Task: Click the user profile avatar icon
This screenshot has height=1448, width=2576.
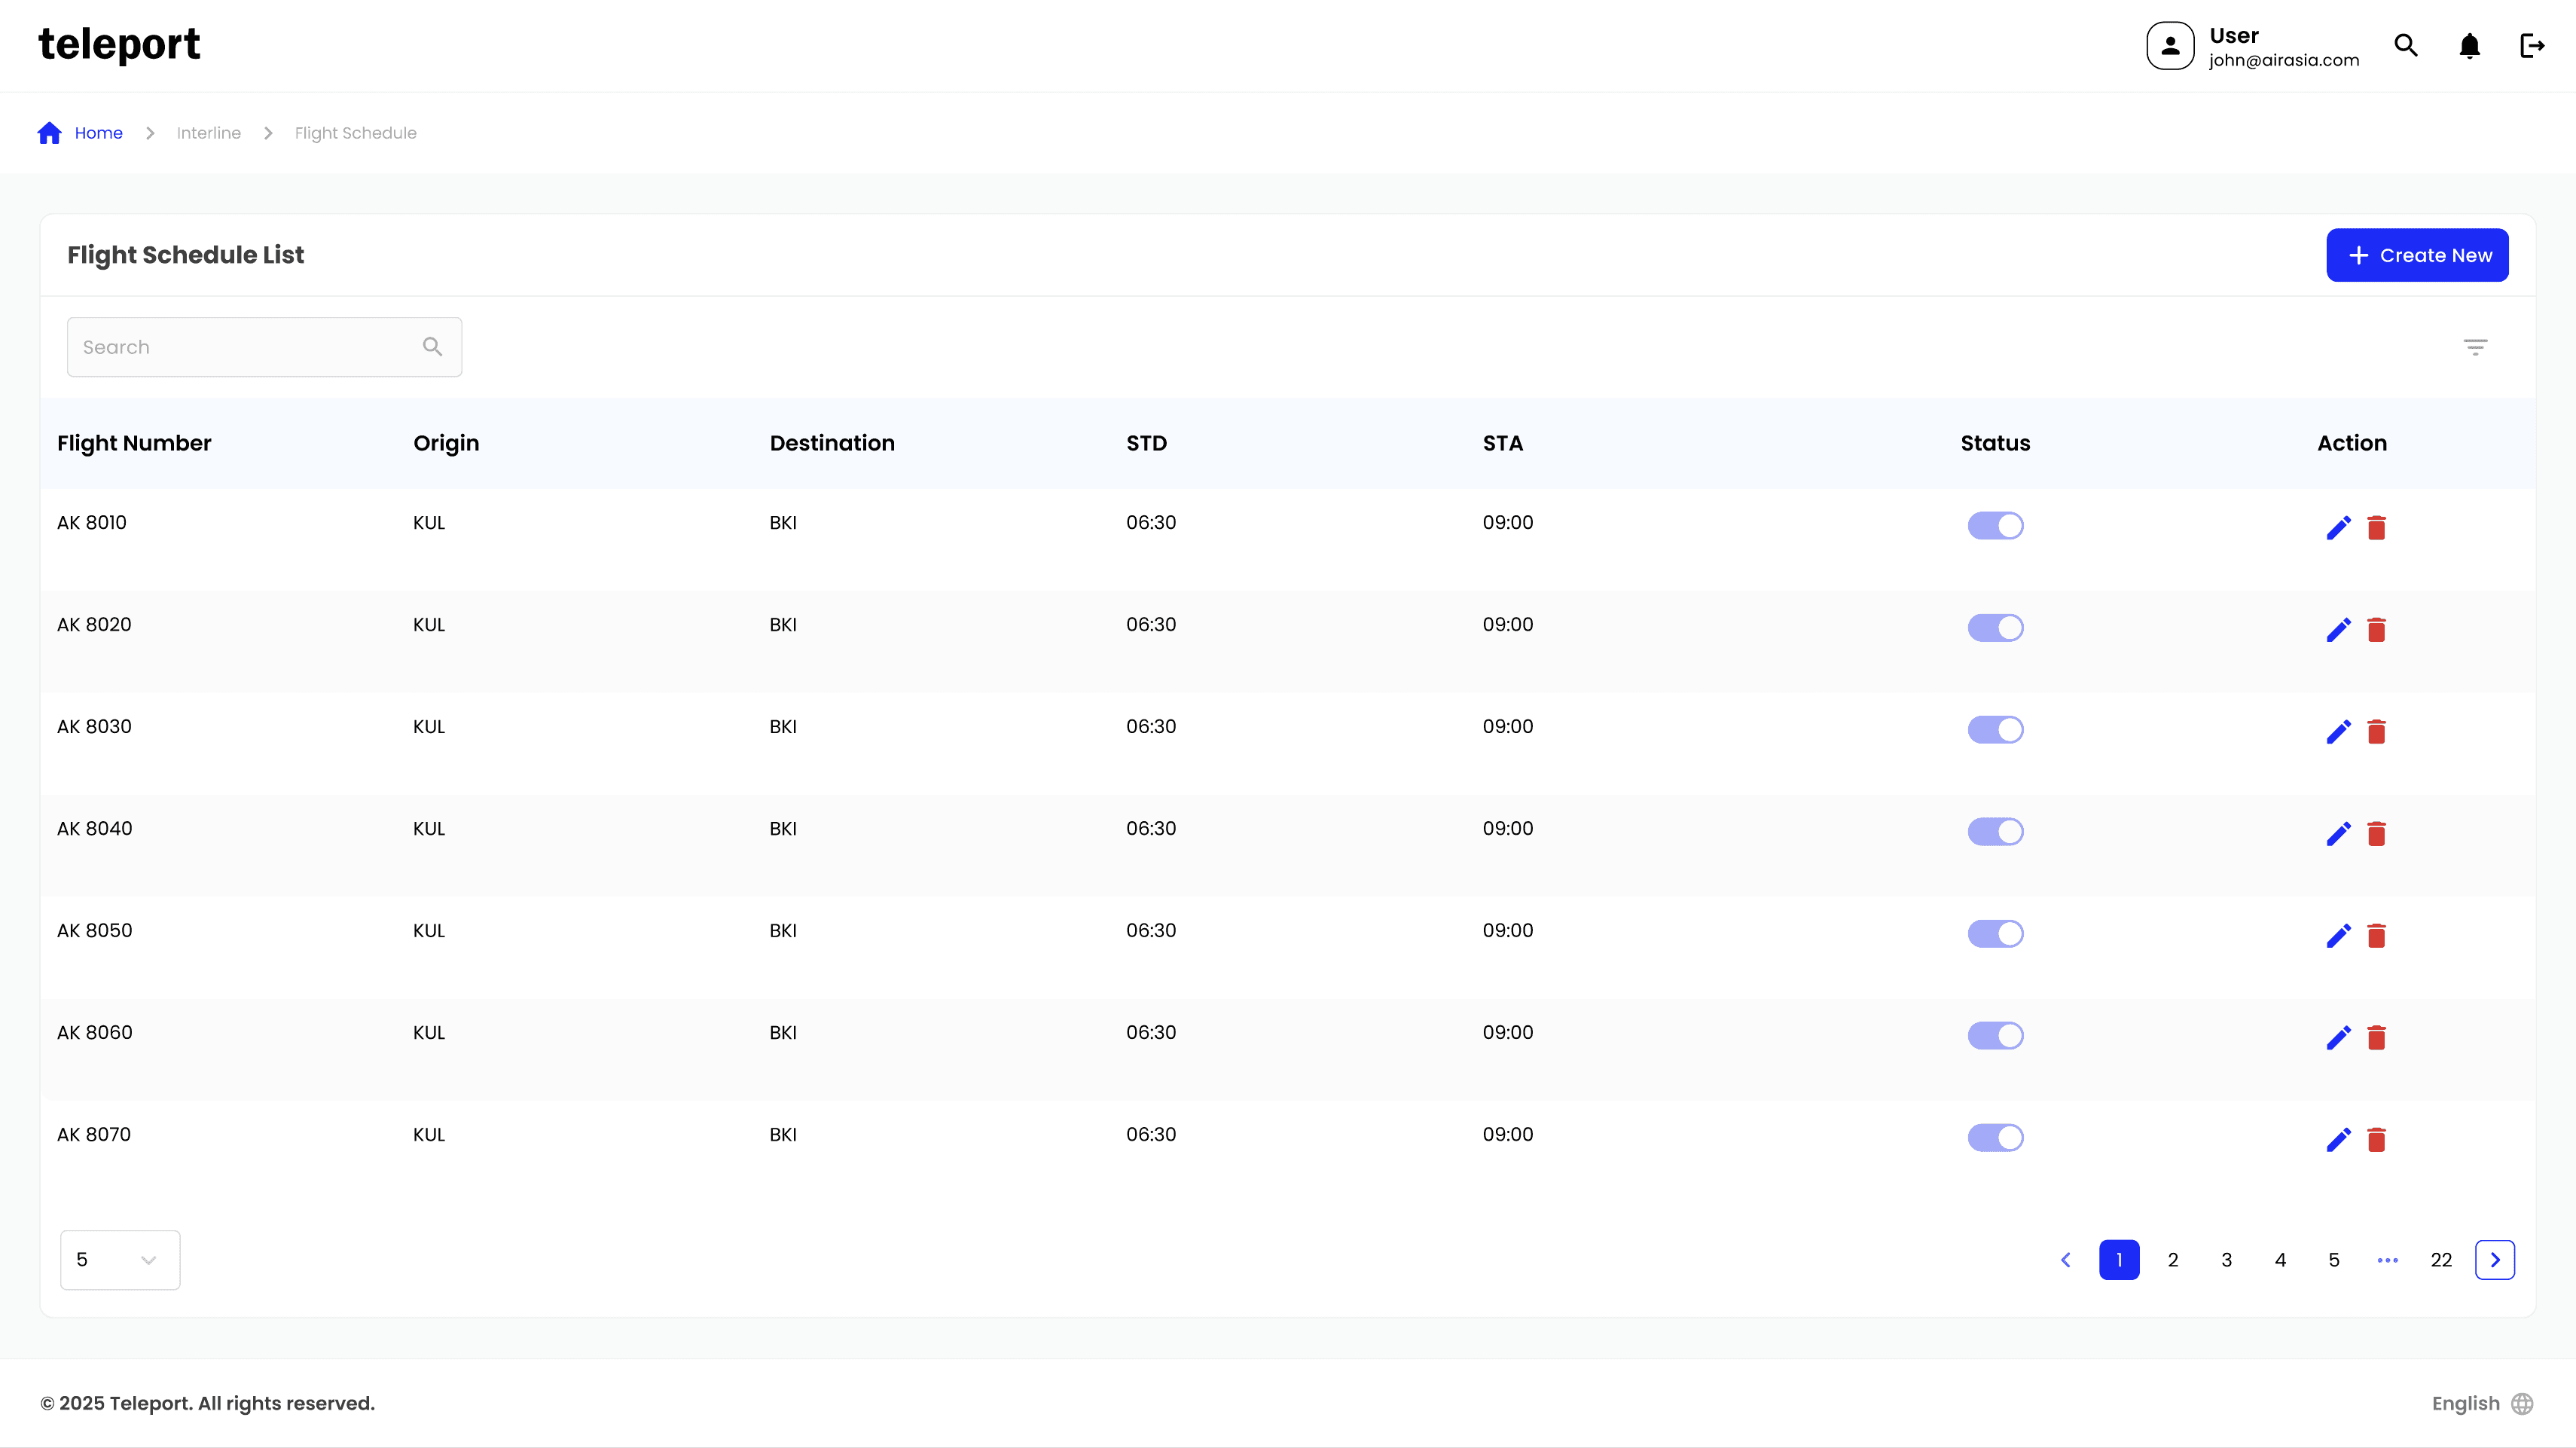Action: pos(2170,46)
